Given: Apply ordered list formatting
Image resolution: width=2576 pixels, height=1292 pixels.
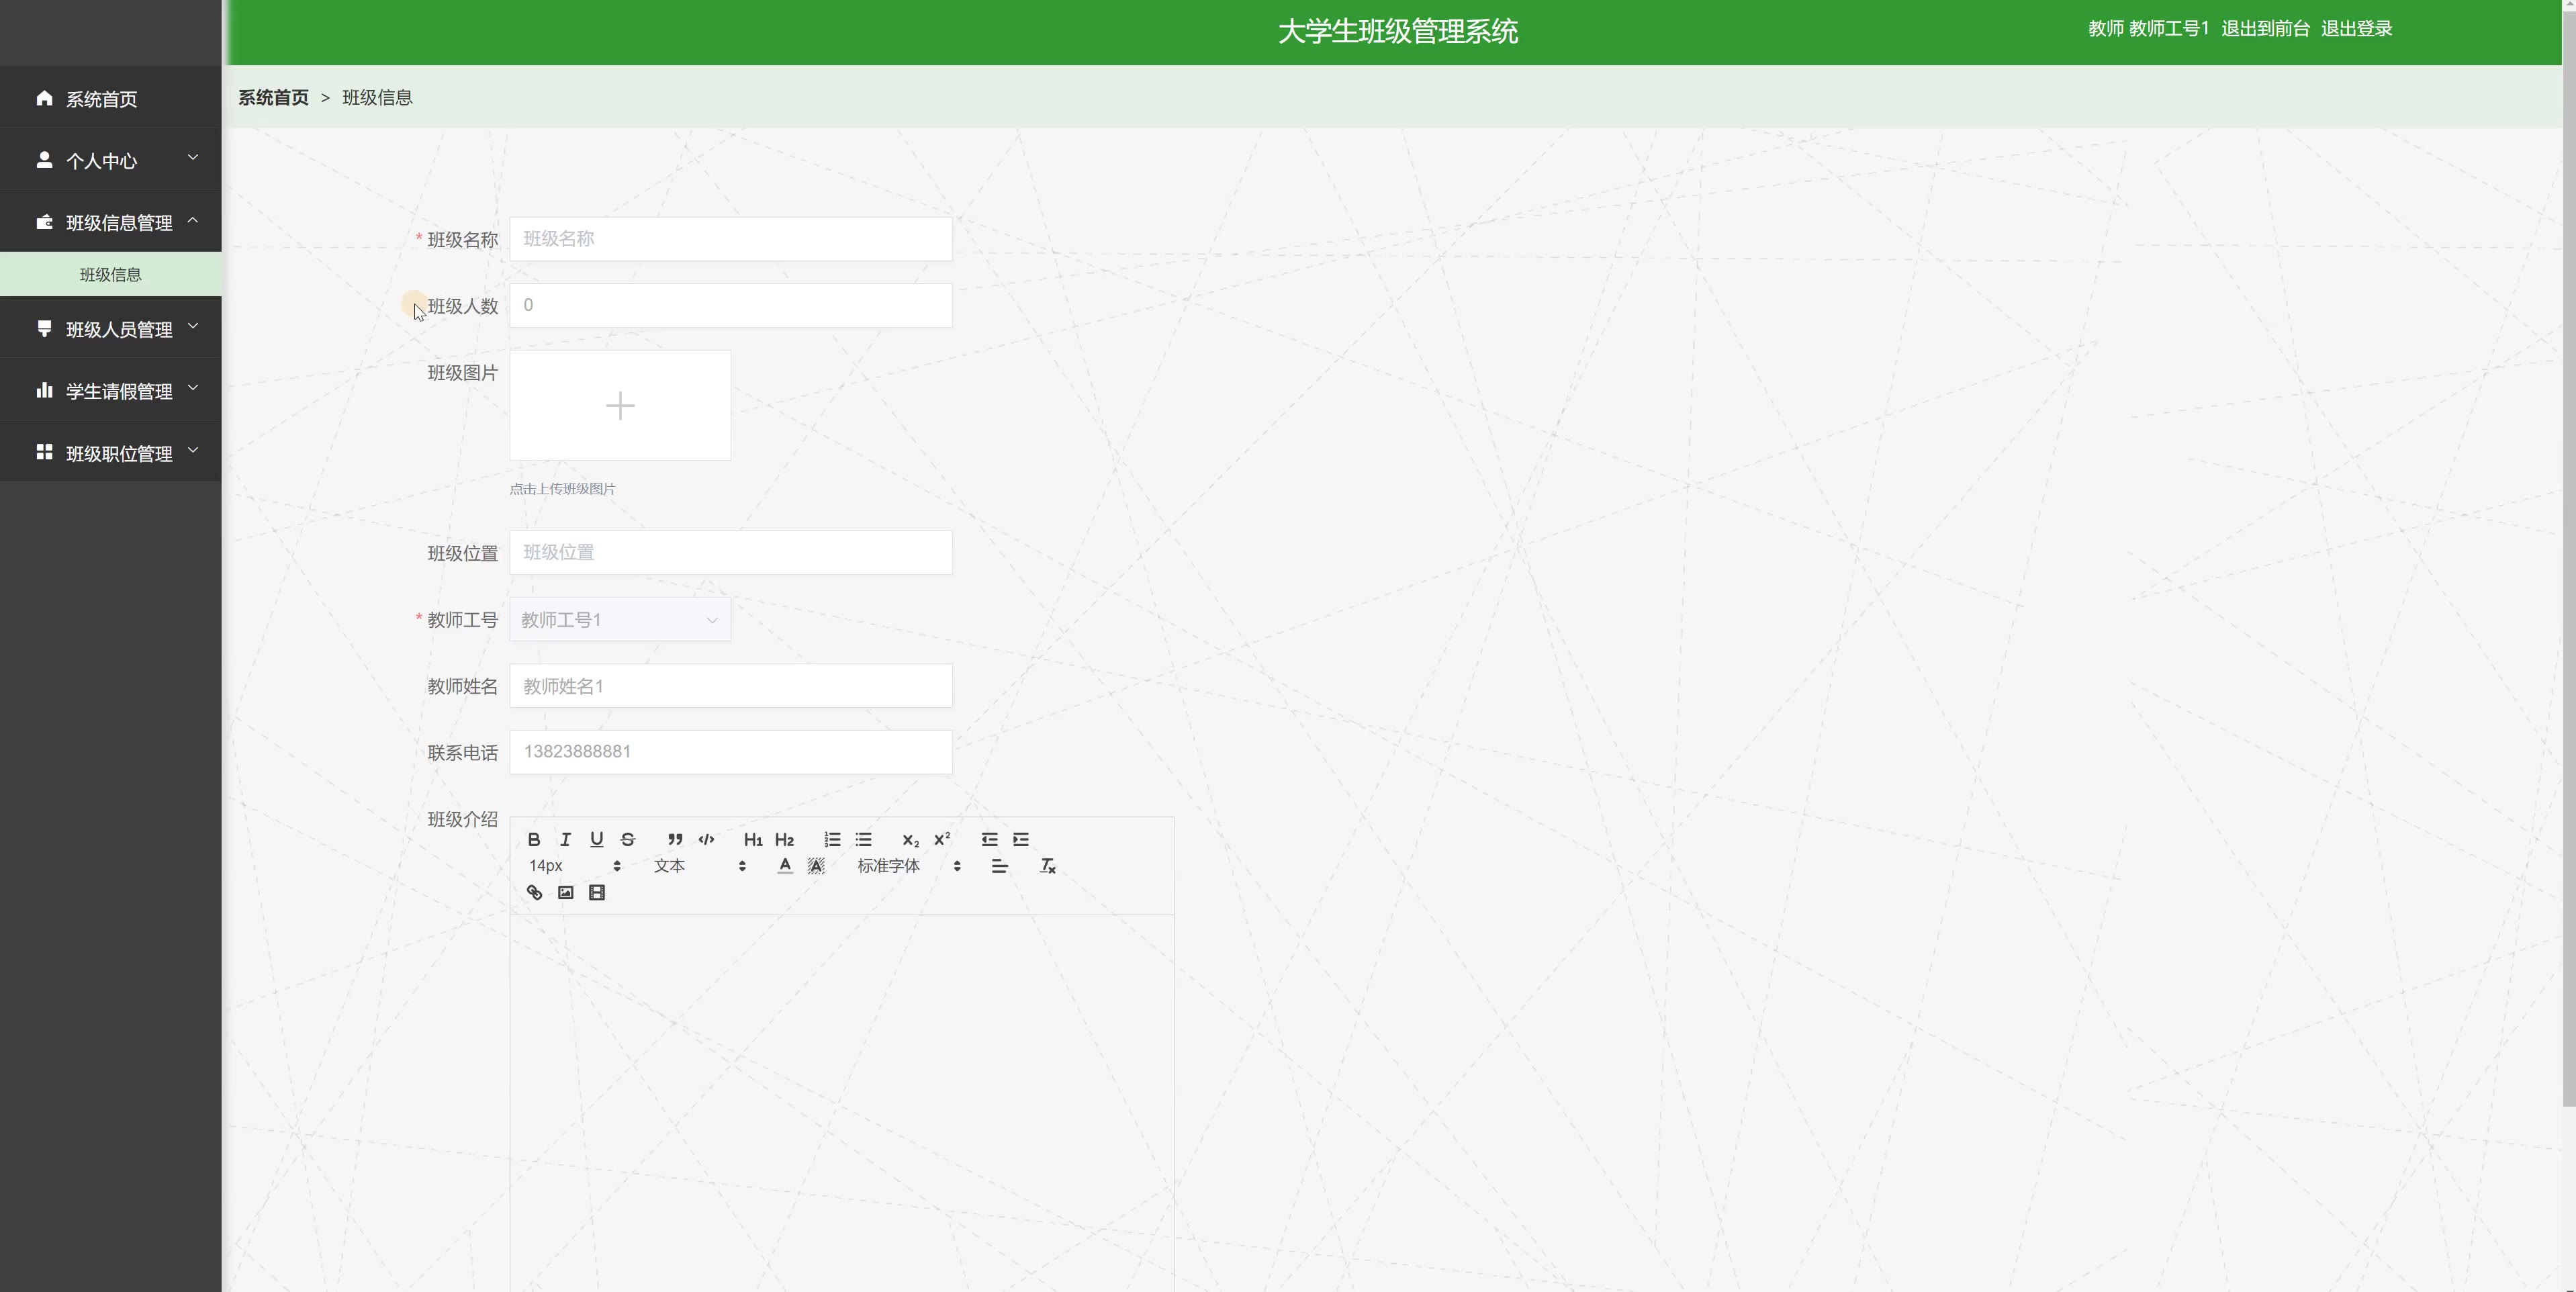Looking at the screenshot, I should [x=832, y=839].
